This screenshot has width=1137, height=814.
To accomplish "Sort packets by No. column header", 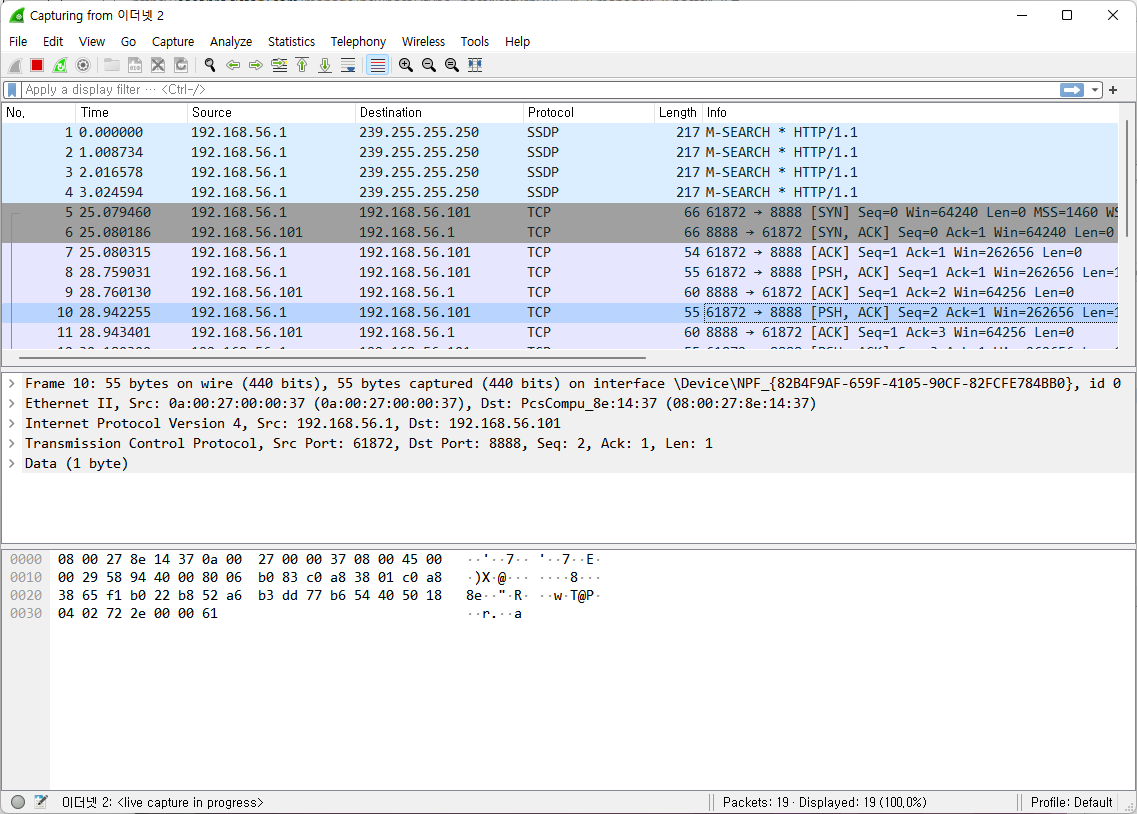I will point(39,112).
